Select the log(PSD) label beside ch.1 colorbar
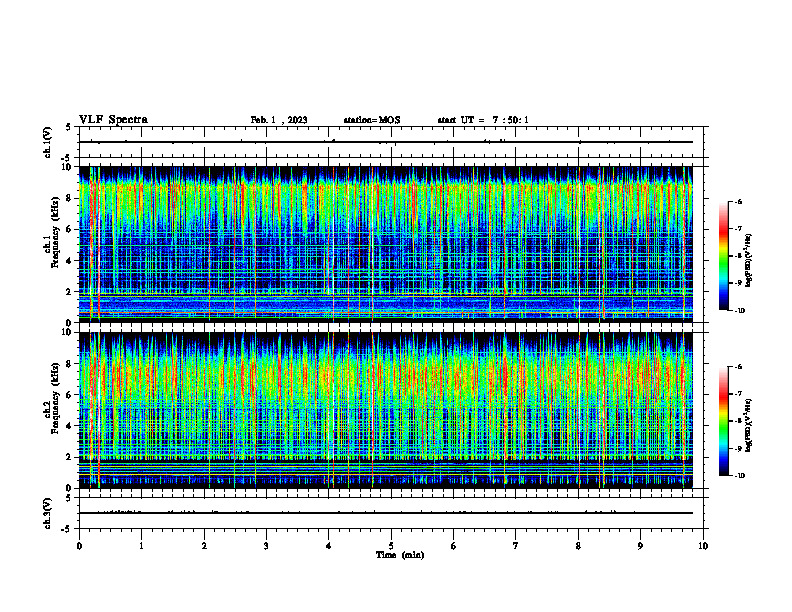 [749, 261]
